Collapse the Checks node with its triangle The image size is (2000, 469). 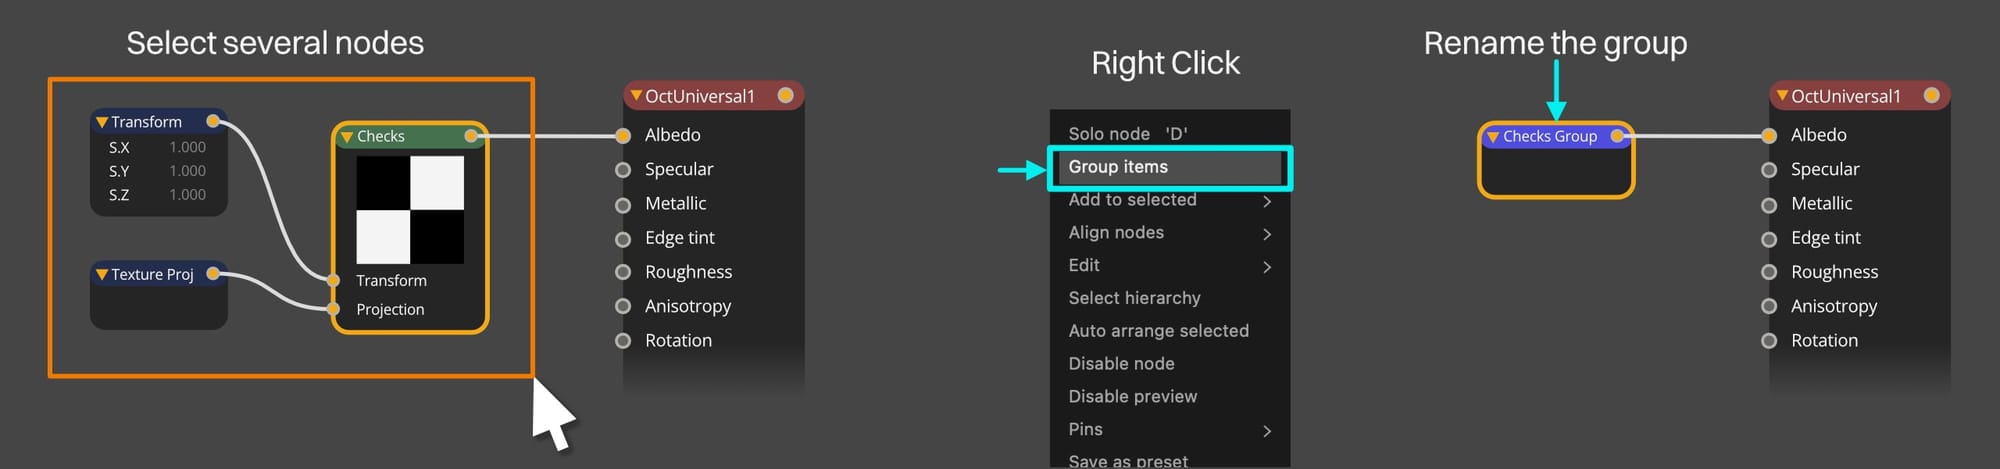coord(347,137)
